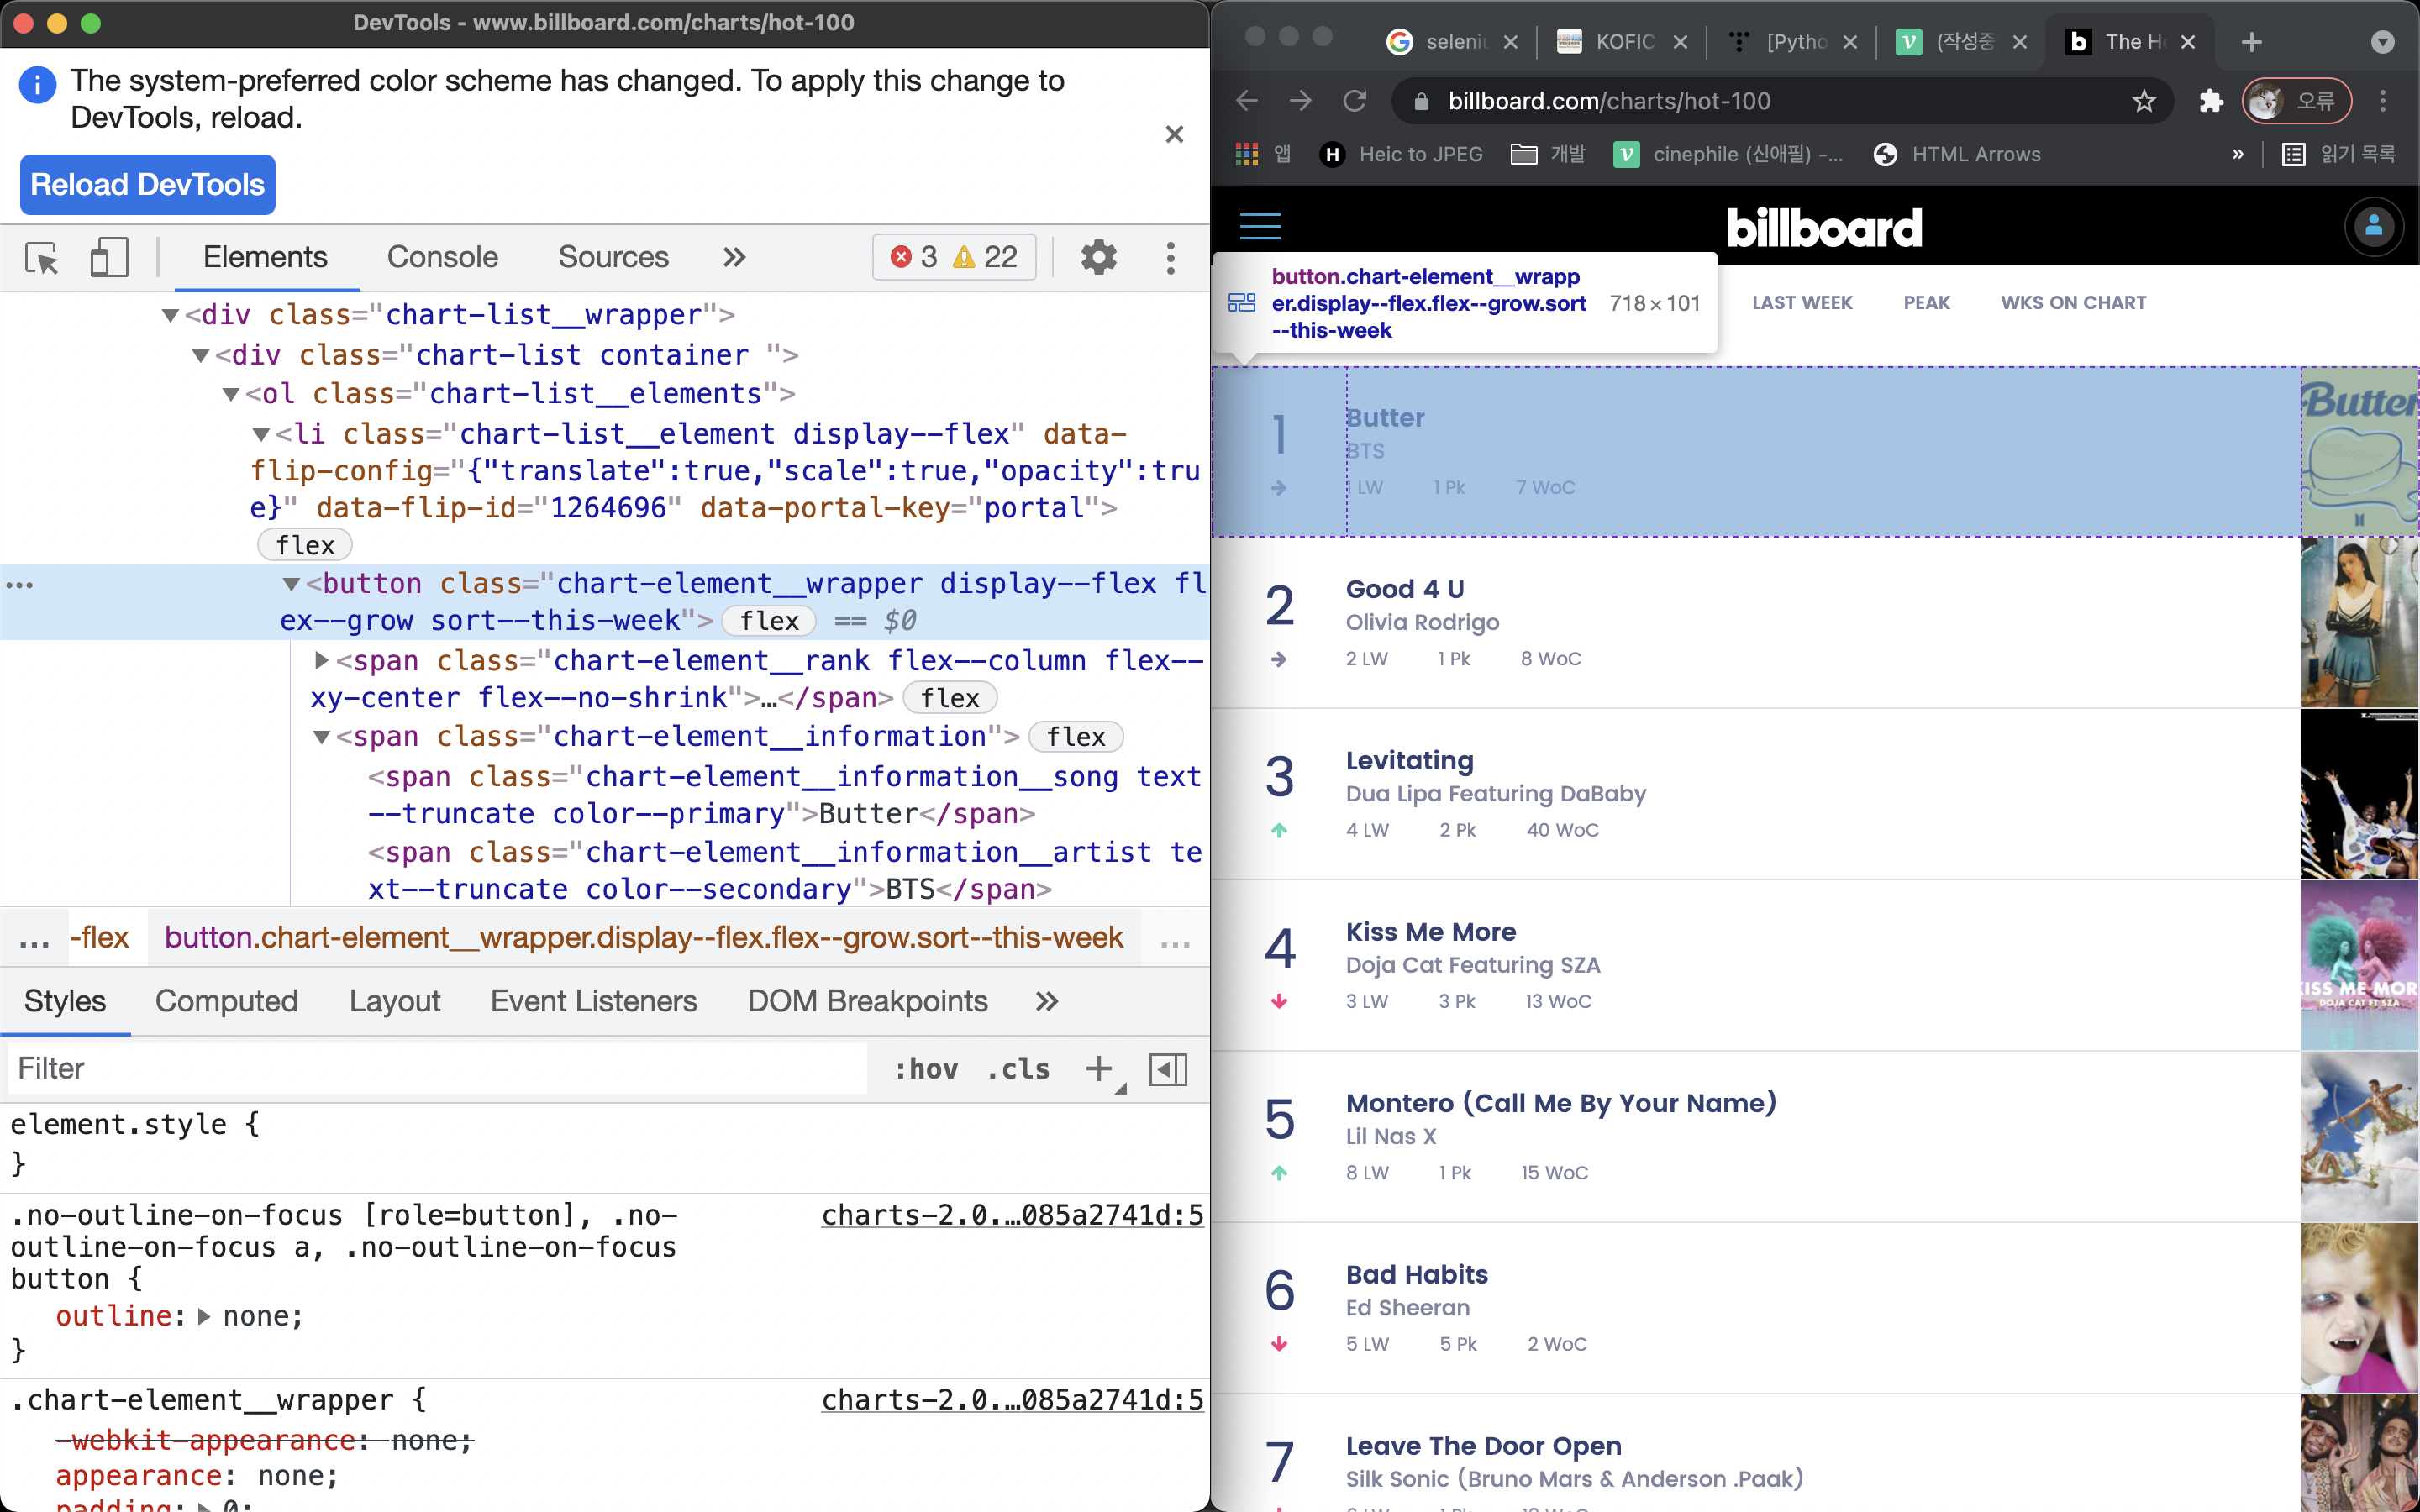
Task: Switch to the Elements tab
Action: 265,258
